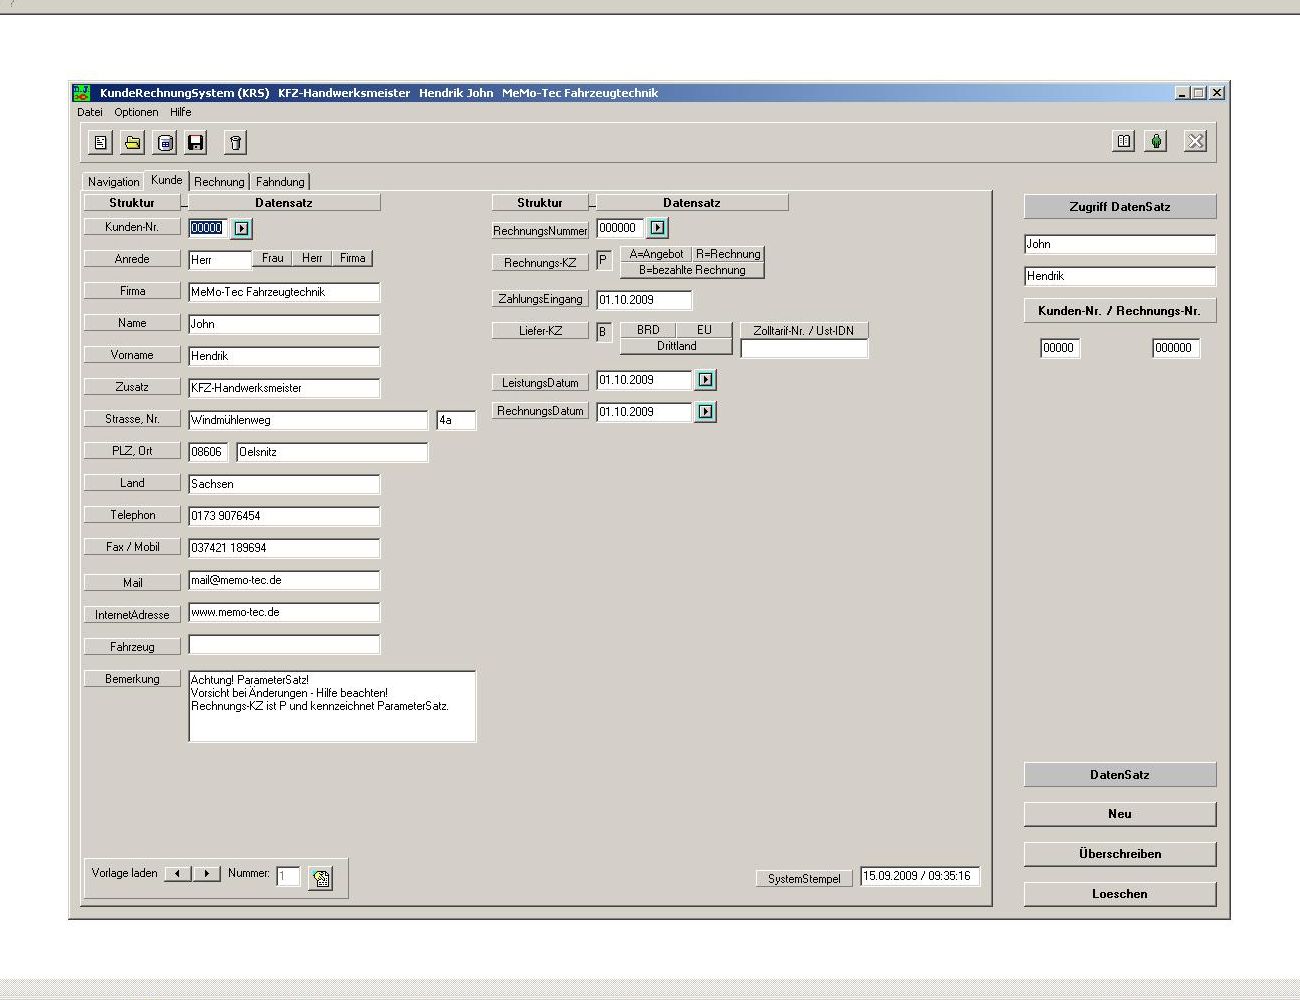1300x1000 pixels.
Task: Click the SystemStempel button
Action: tap(804, 879)
